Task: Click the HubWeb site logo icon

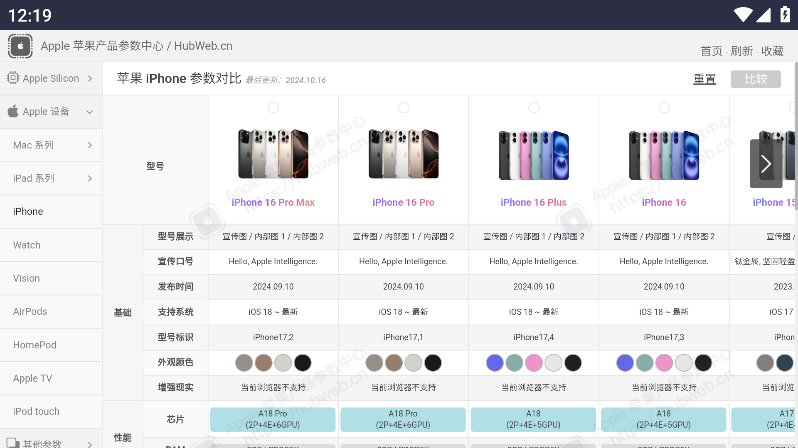Action: pyautogui.click(x=20, y=46)
